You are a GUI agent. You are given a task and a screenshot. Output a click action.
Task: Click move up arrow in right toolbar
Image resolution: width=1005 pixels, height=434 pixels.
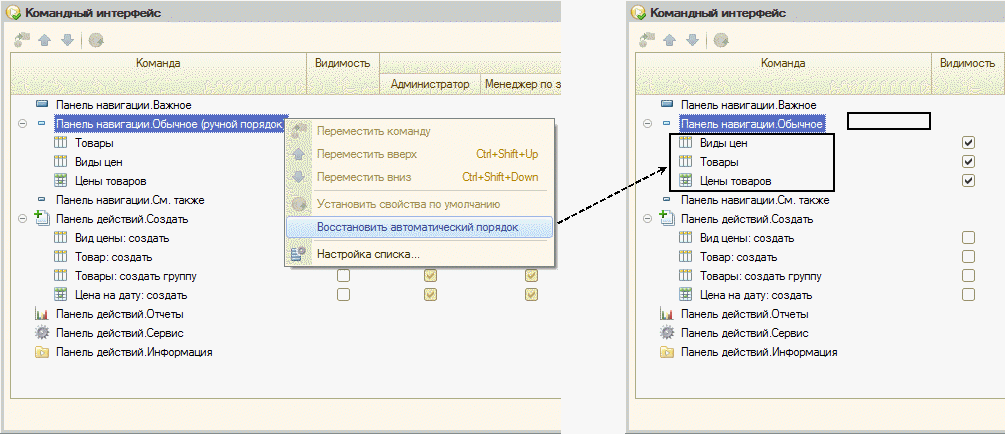point(669,40)
